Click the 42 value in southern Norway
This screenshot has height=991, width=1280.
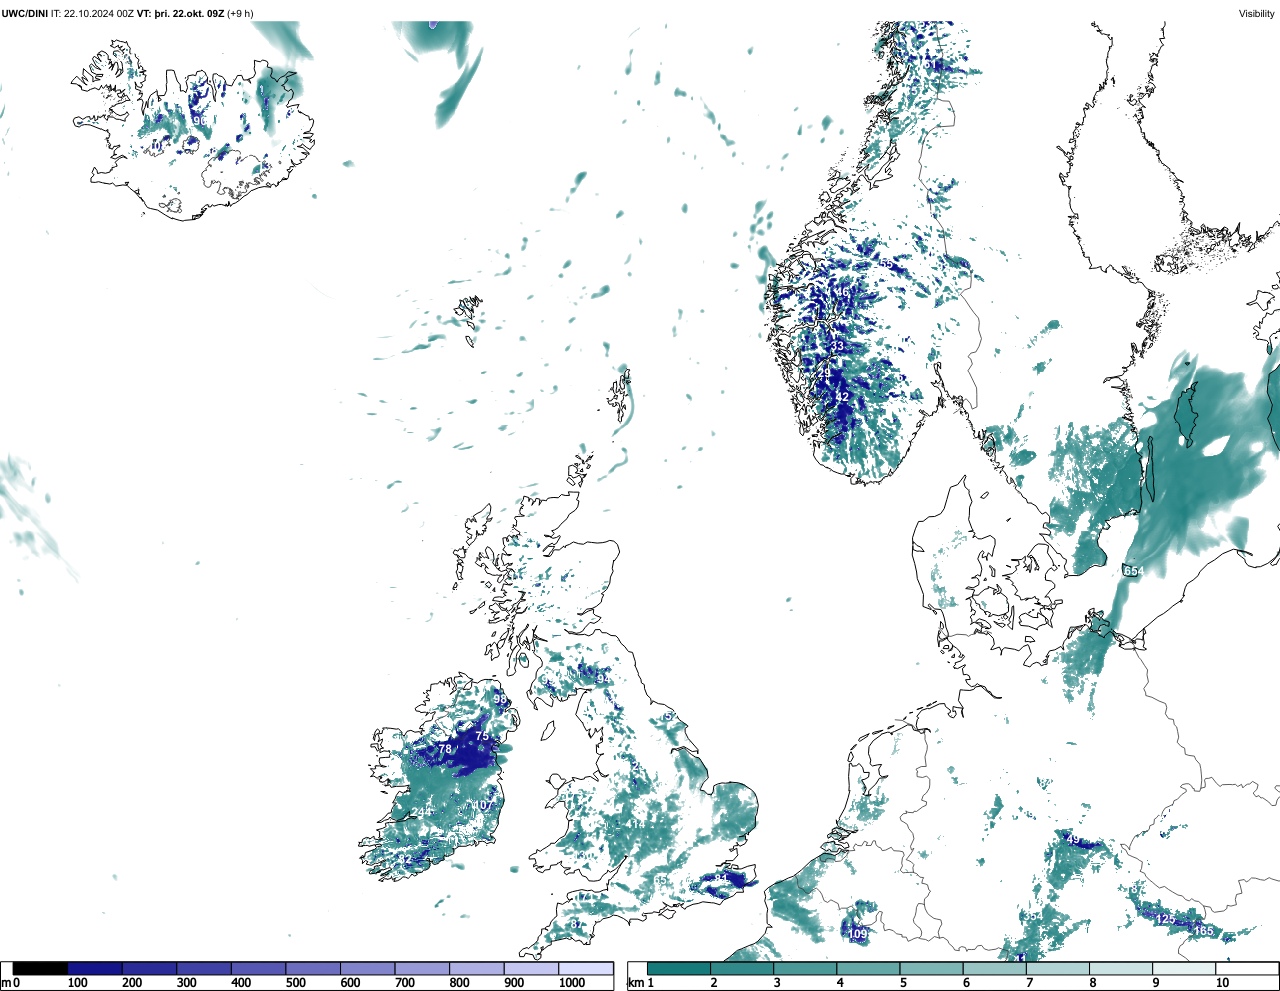[842, 397]
